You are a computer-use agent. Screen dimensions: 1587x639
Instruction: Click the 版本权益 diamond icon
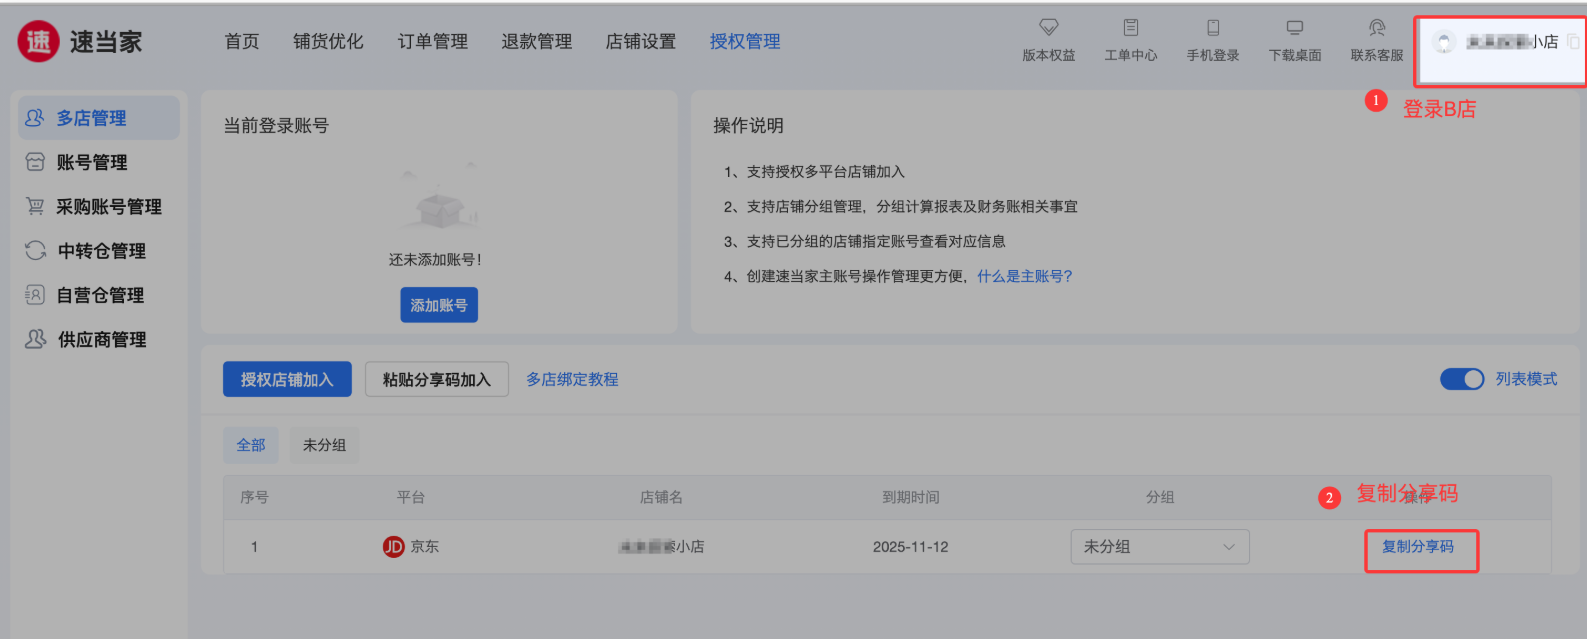pos(1048,28)
